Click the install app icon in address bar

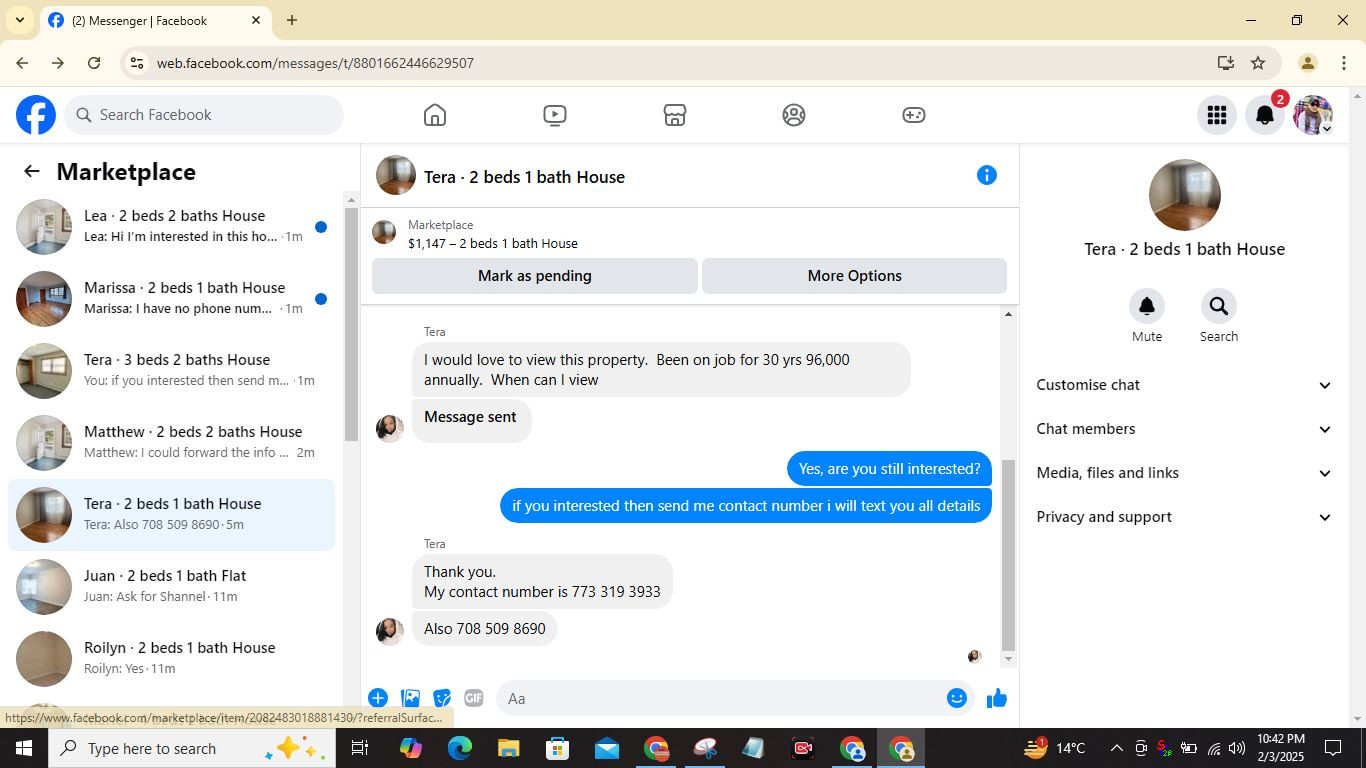coord(1225,63)
